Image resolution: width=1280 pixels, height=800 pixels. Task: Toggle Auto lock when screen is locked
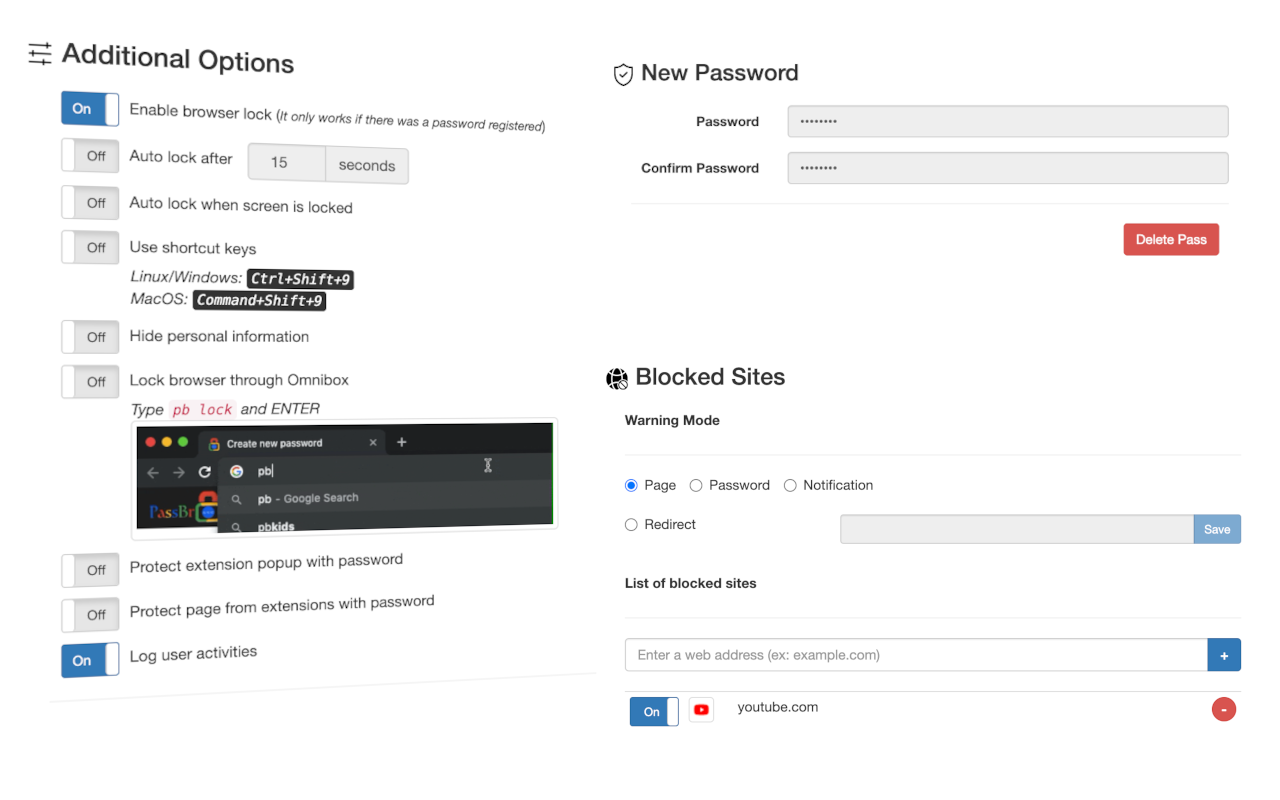click(x=90, y=202)
